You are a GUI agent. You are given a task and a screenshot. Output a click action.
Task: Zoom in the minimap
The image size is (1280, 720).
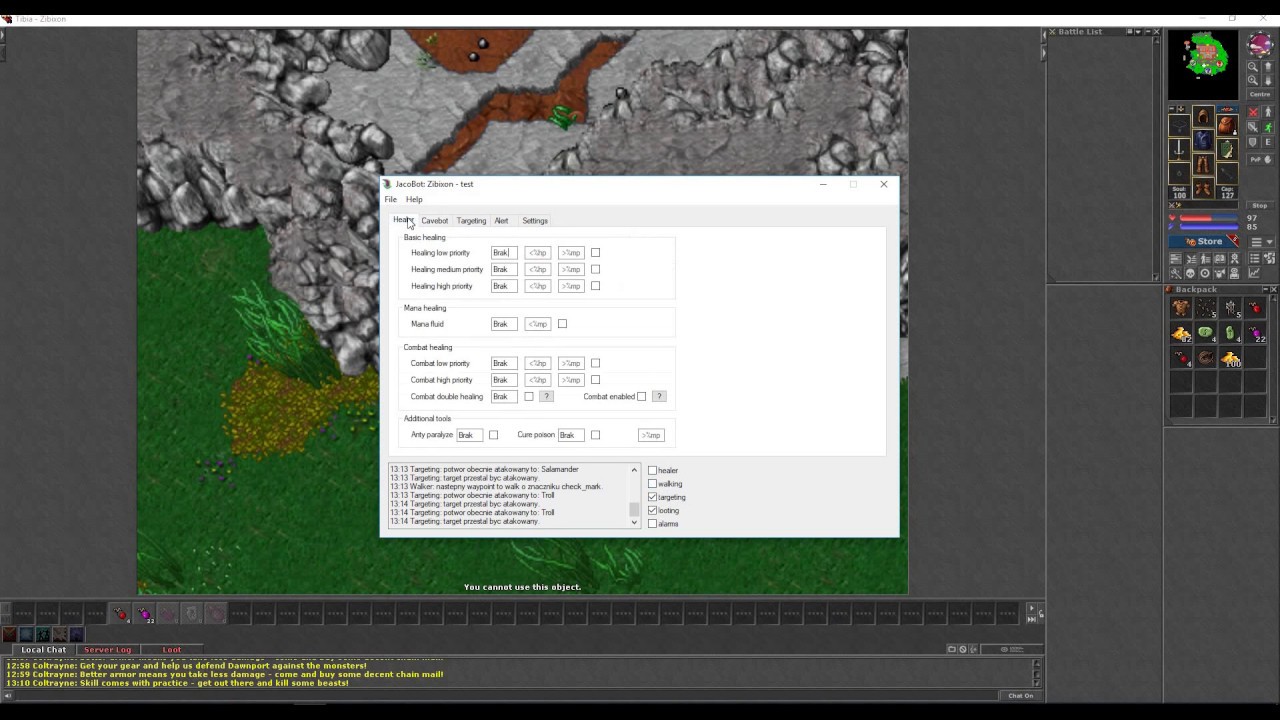(1253, 81)
